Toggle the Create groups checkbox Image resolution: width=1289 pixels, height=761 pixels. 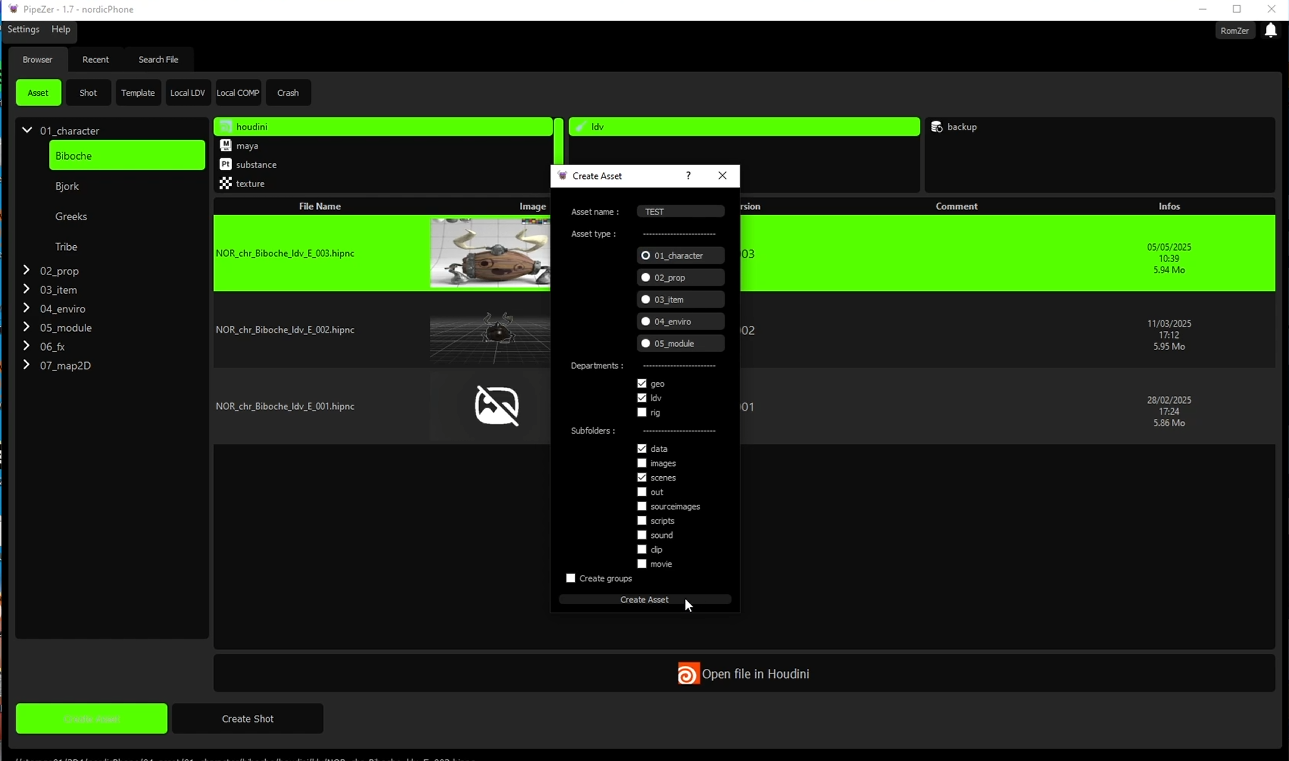coord(571,579)
